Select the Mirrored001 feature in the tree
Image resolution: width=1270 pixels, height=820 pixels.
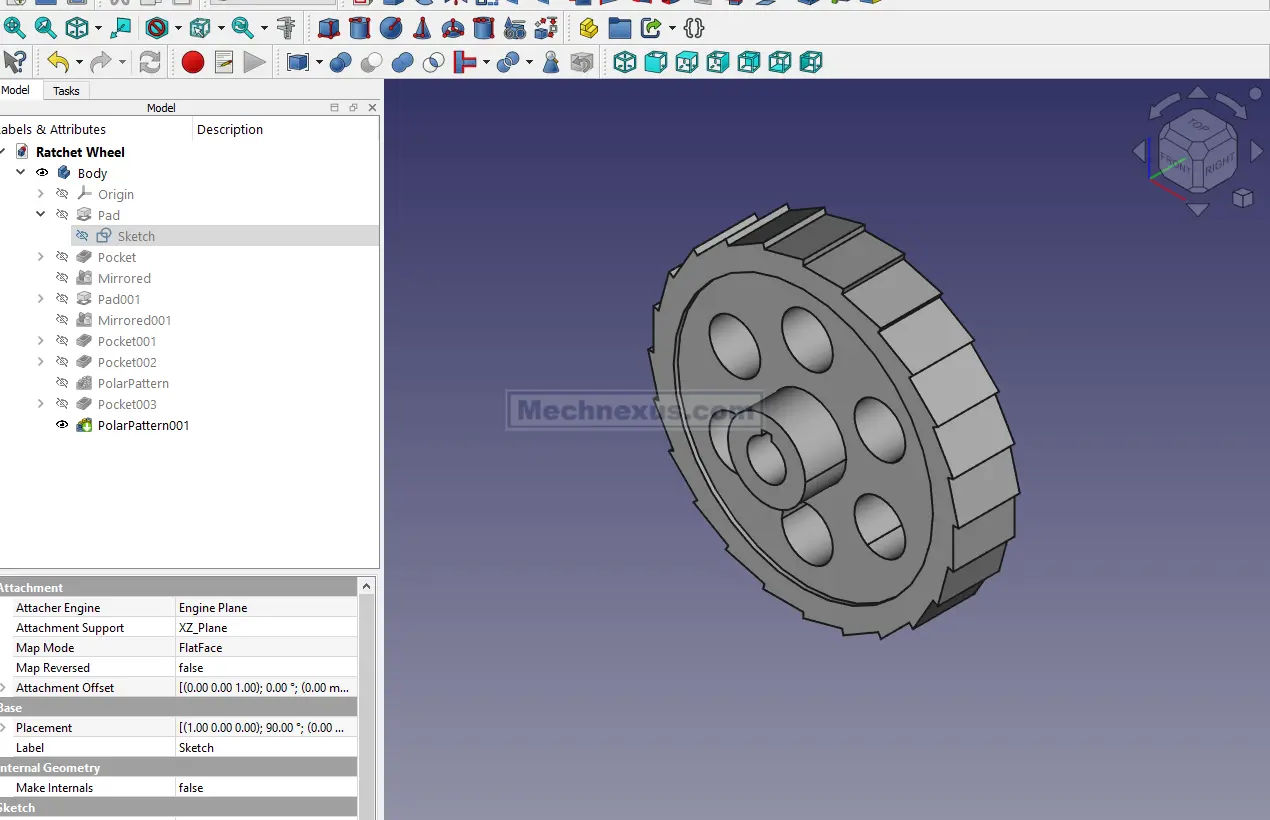tap(134, 320)
